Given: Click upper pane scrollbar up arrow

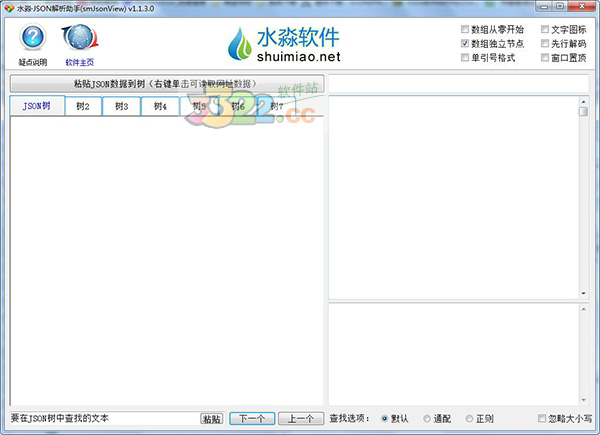Looking at the screenshot, I should point(583,102).
